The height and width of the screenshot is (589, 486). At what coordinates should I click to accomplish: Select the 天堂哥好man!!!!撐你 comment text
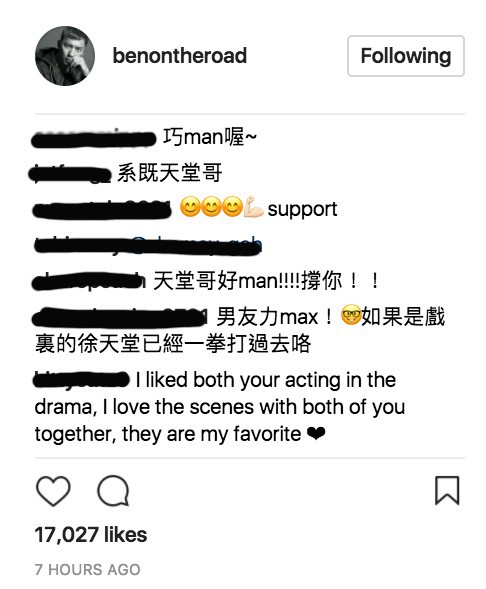click(266, 281)
